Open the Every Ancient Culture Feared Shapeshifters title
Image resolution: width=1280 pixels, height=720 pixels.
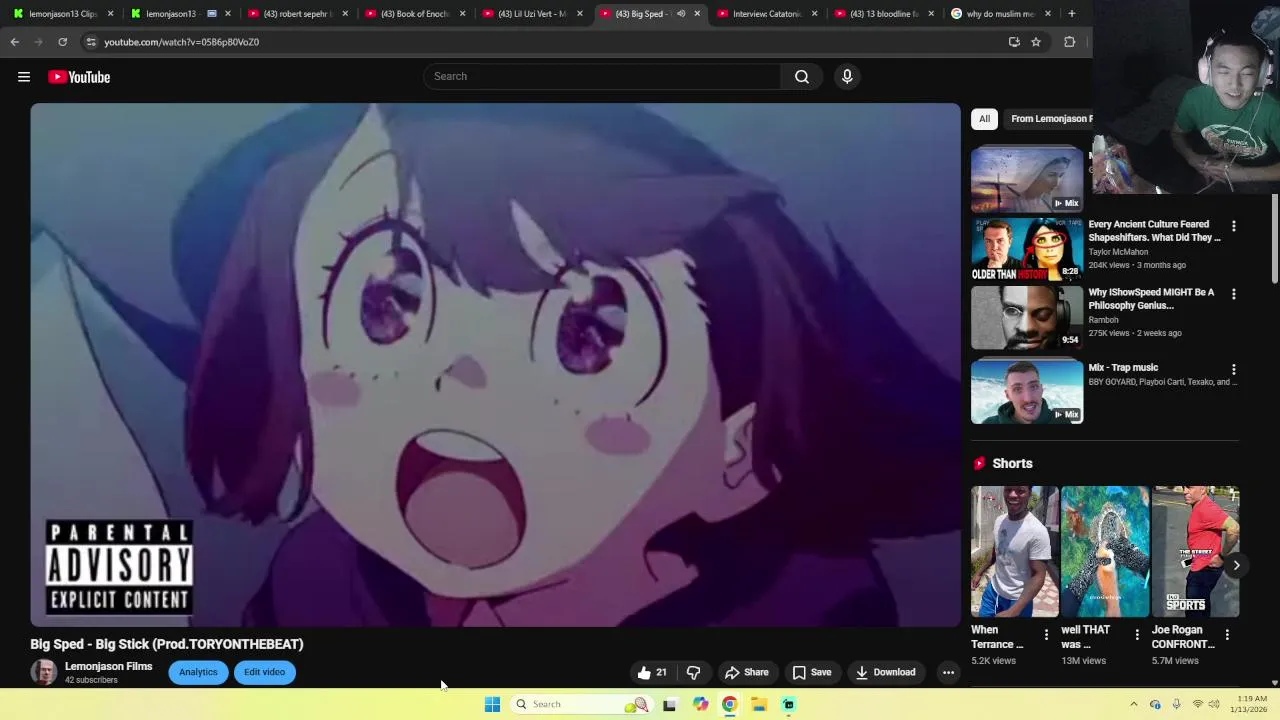click(1155, 231)
